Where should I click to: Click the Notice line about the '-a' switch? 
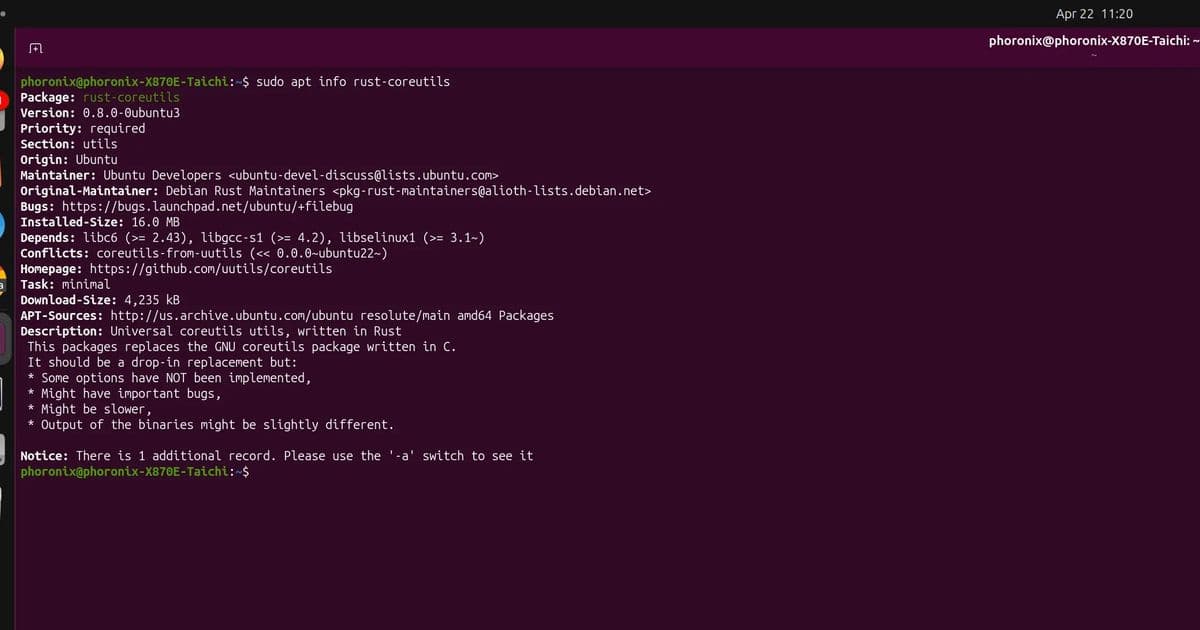coord(276,455)
